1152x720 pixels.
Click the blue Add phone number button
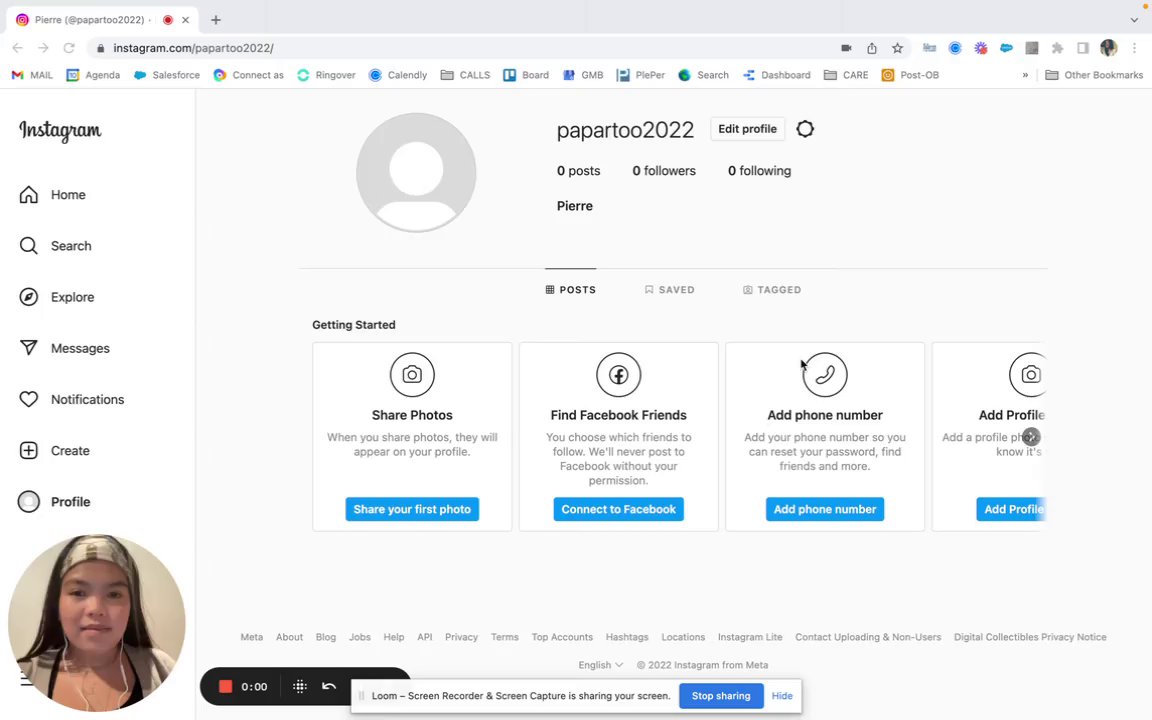(825, 509)
